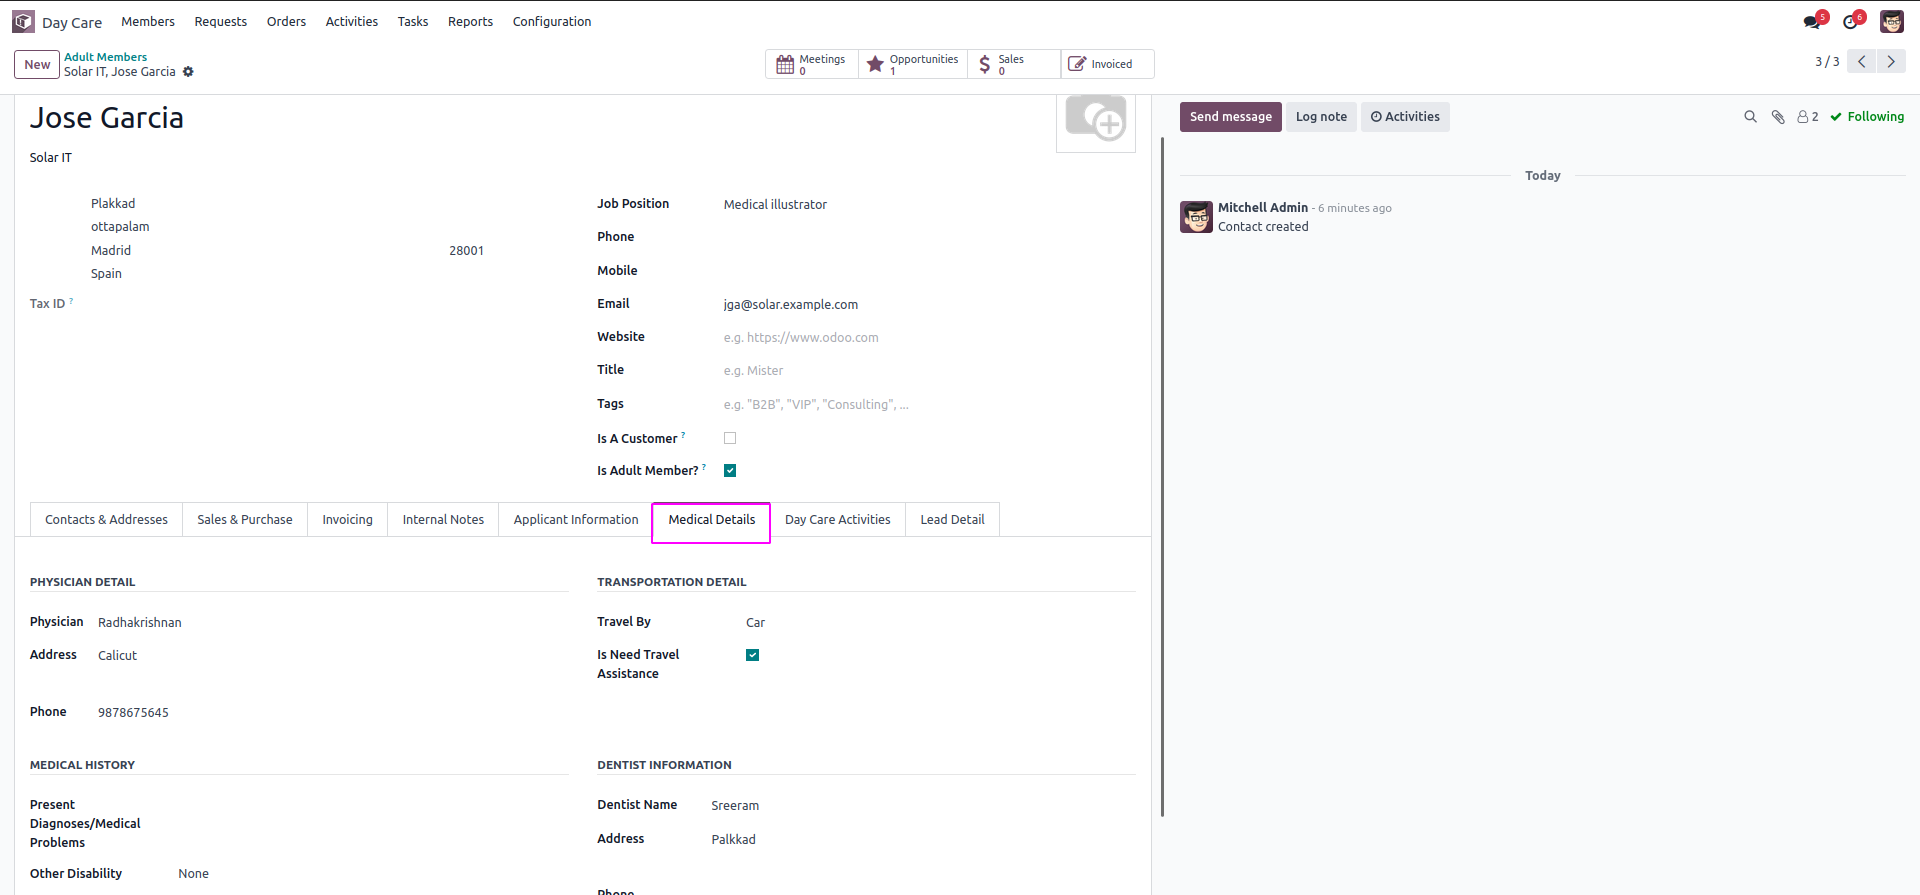Viewport: 1920px width, 895px height.
Task: Open the Title field dropdown
Action: coord(929,371)
